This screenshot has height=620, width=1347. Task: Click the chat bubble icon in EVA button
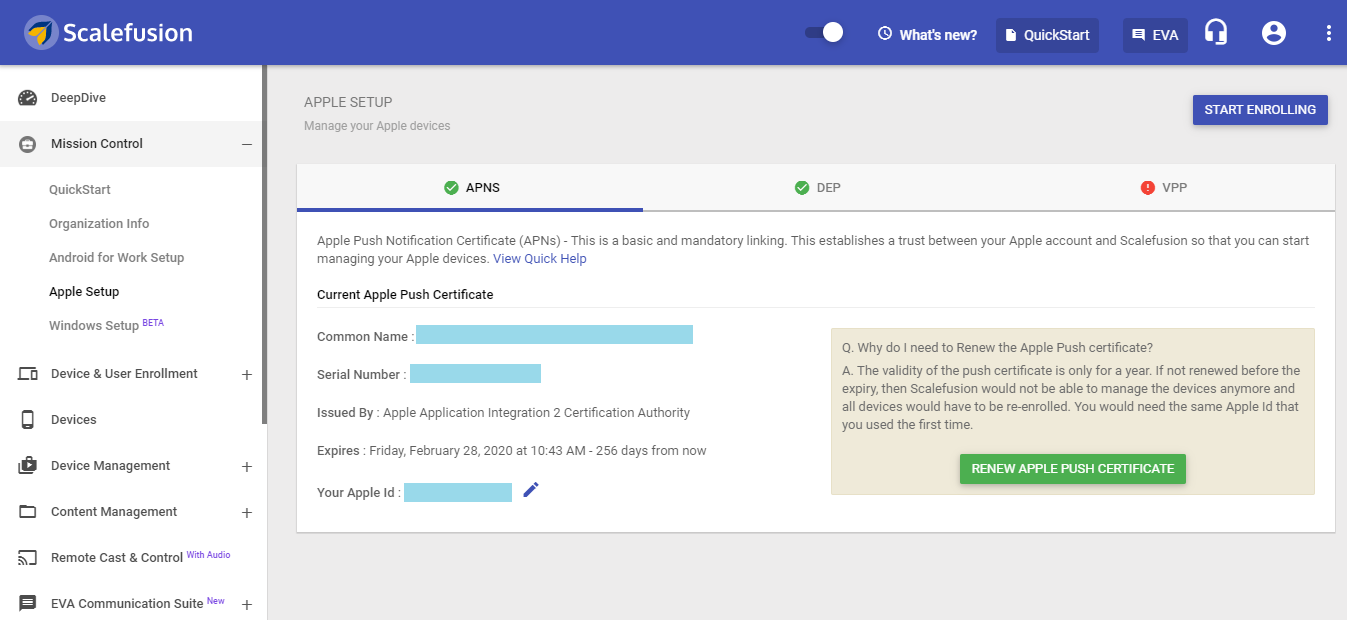click(1138, 35)
